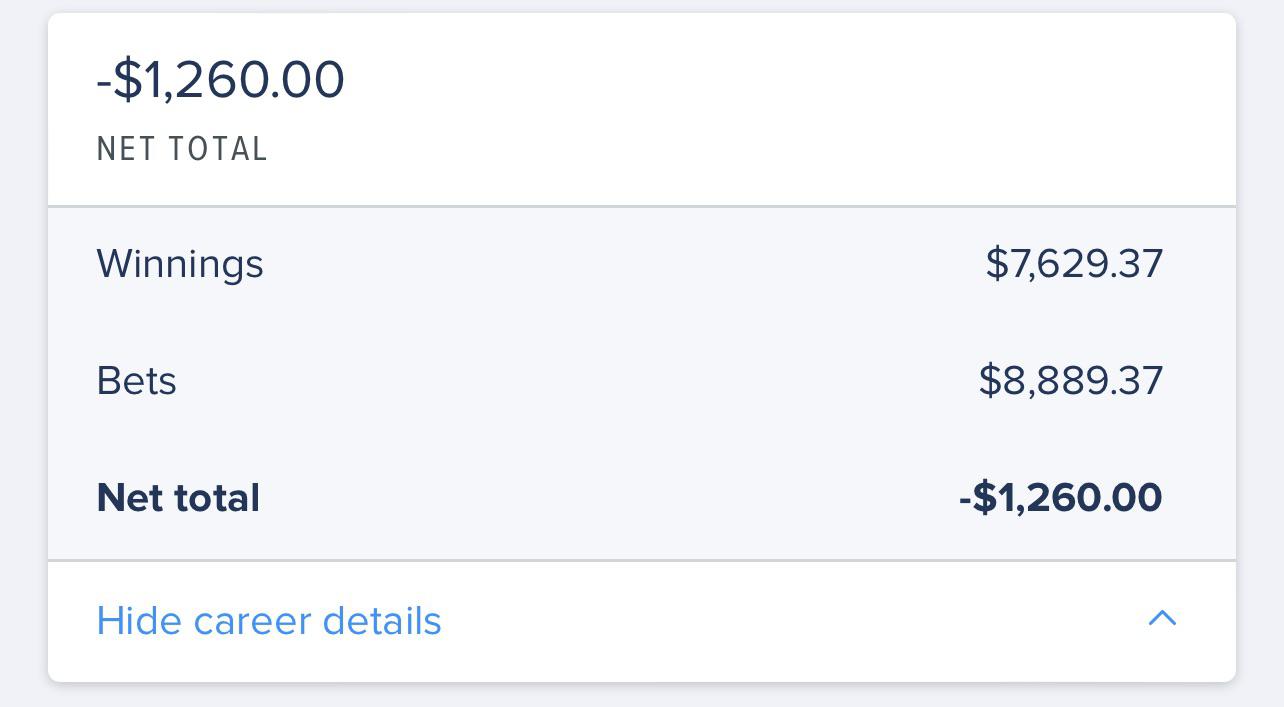The width and height of the screenshot is (1284, 707).
Task: Click the net total summary header area
Action: [x=640, y=108]
